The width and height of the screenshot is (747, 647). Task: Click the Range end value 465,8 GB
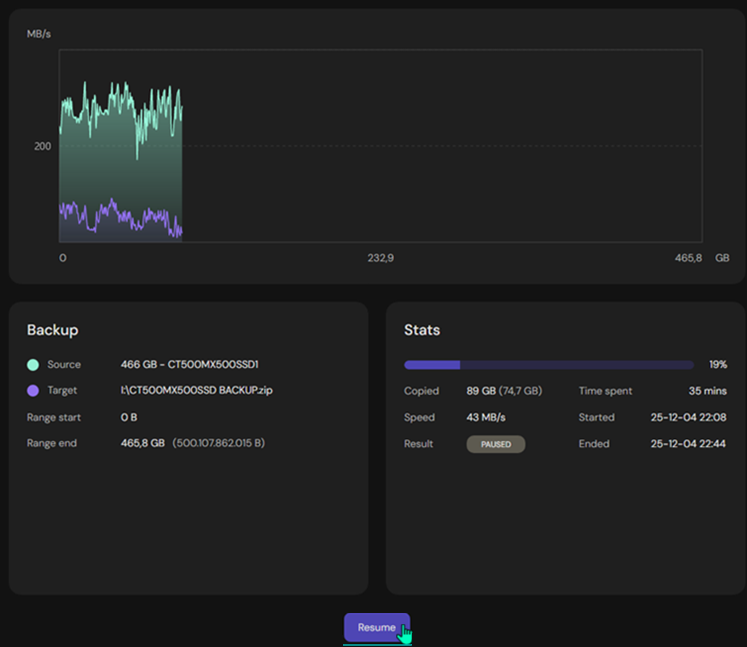[142, 443]
